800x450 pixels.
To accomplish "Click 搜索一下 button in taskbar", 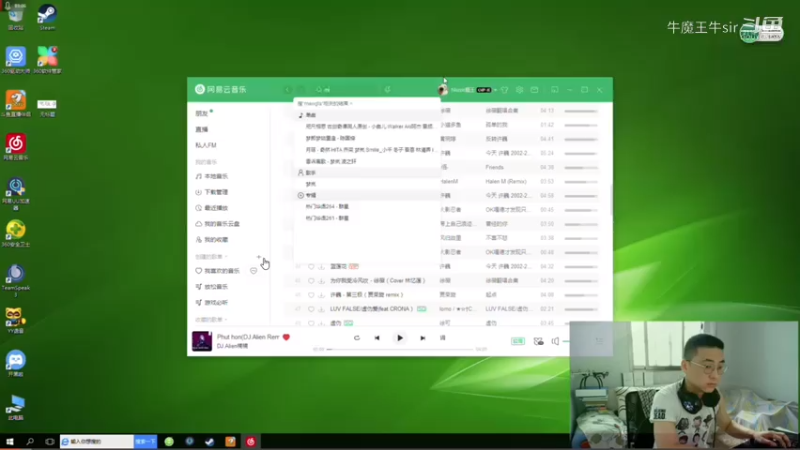I will coord(145,442).
